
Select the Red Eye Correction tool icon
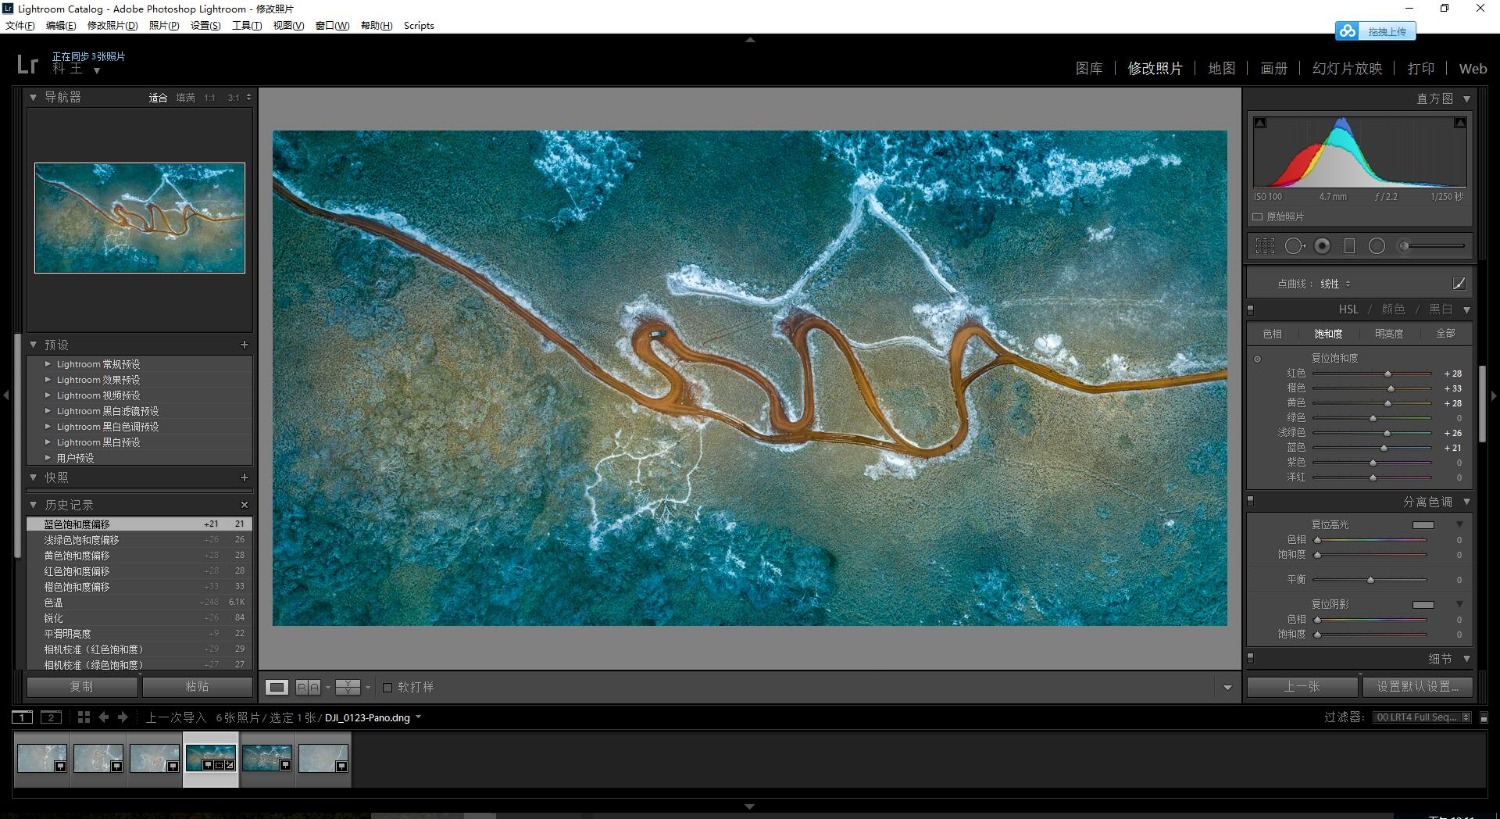[x=1322, y=246]
